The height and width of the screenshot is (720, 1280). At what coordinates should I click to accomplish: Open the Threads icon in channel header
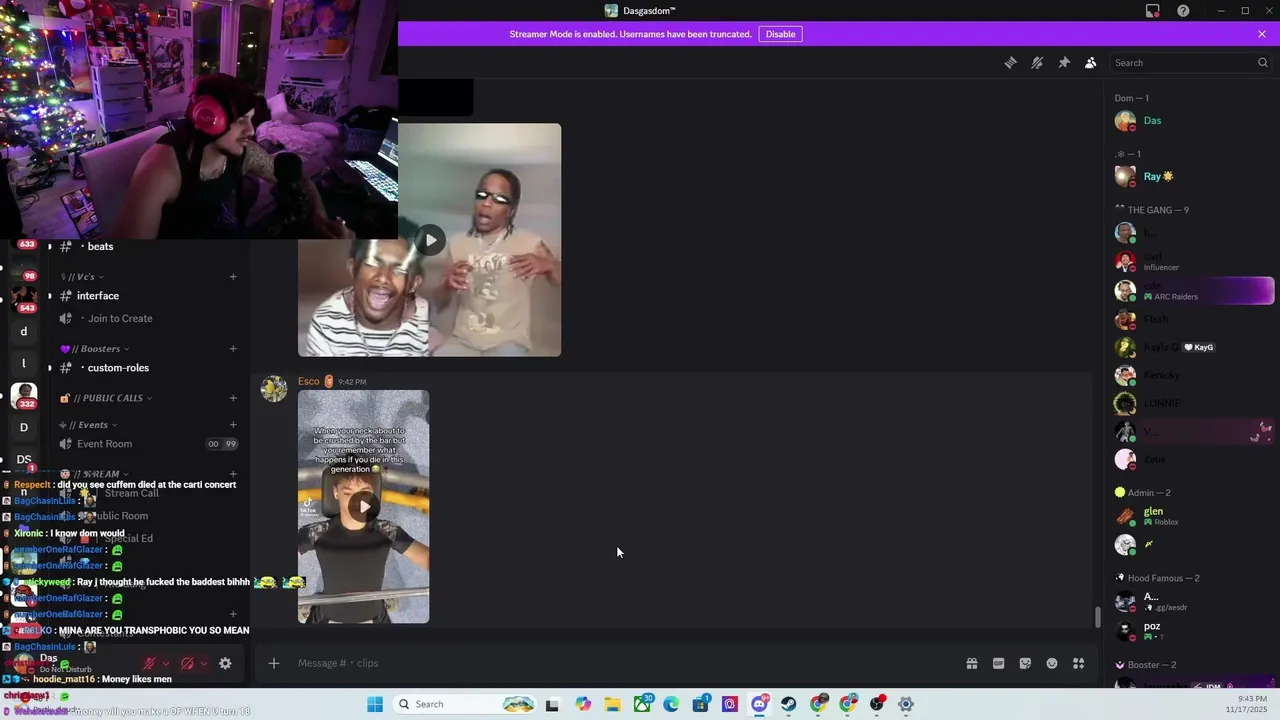click(x=1010, y=63)
